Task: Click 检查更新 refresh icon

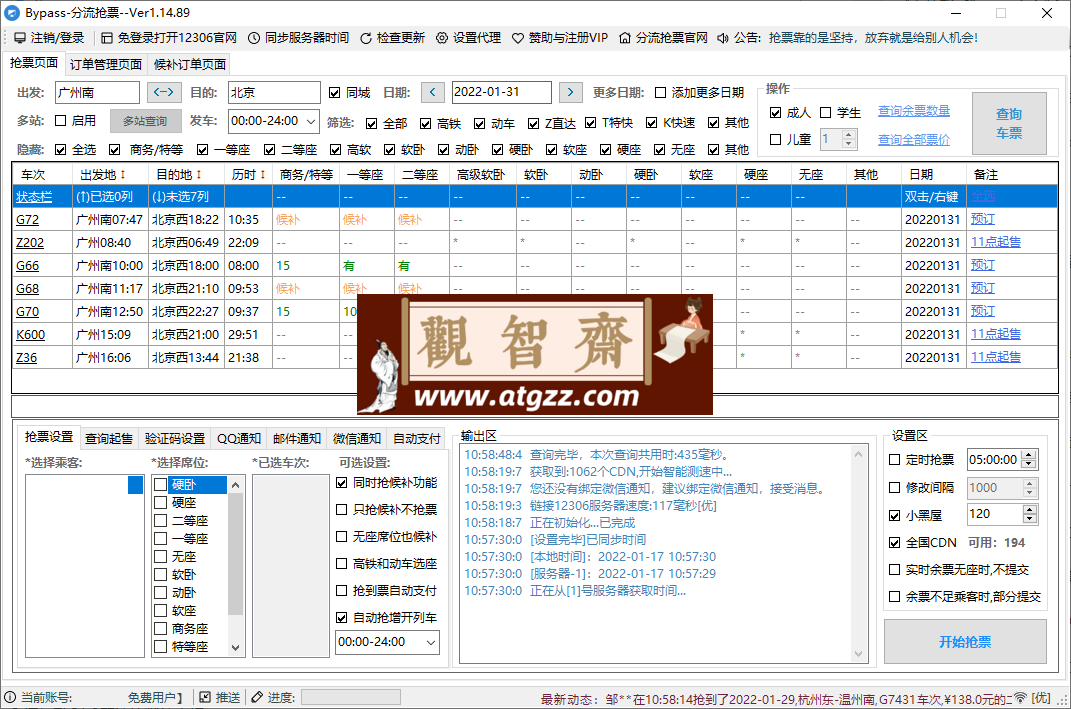Action: 366,38
